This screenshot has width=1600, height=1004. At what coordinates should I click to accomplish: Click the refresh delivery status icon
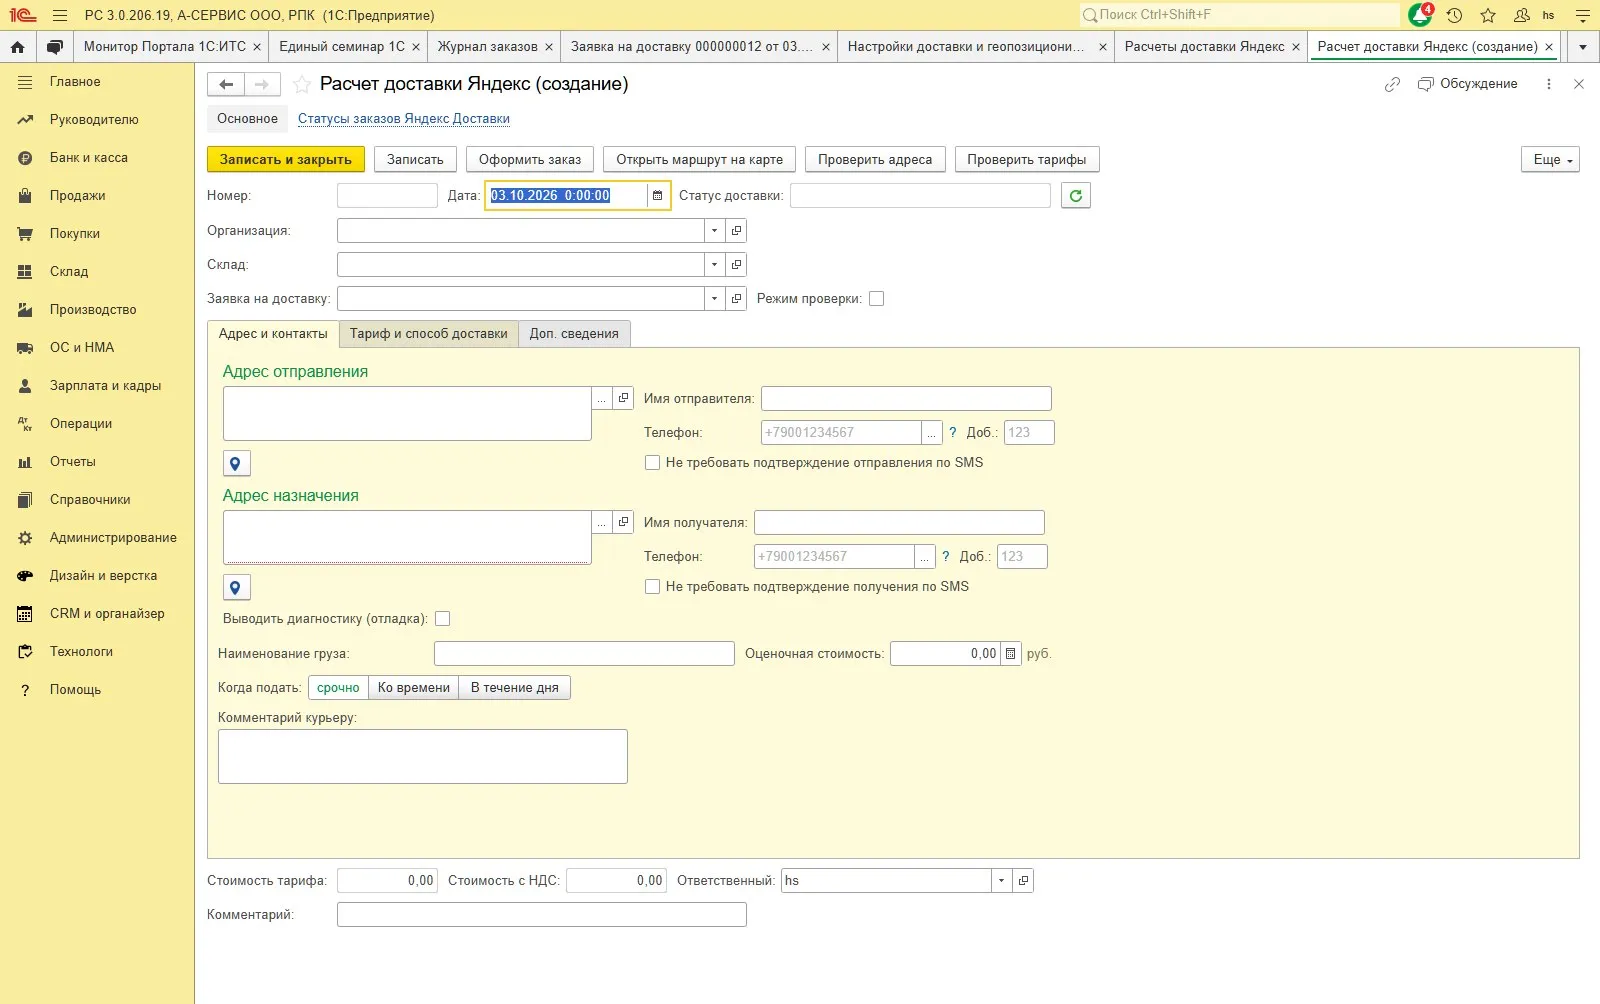(x=1075, y=195)
